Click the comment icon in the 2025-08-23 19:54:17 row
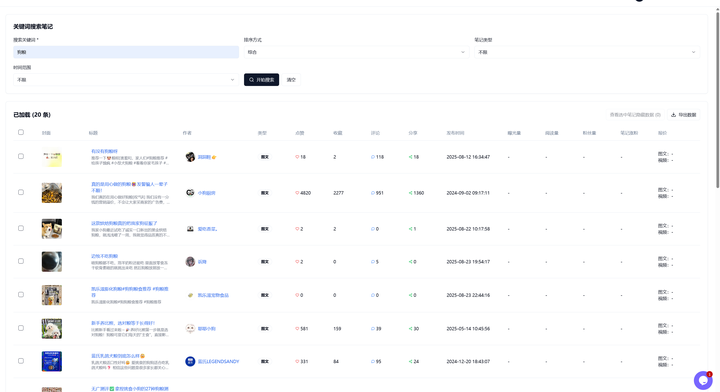The width and height of the screenshot is (720, 392). (373, 262)
